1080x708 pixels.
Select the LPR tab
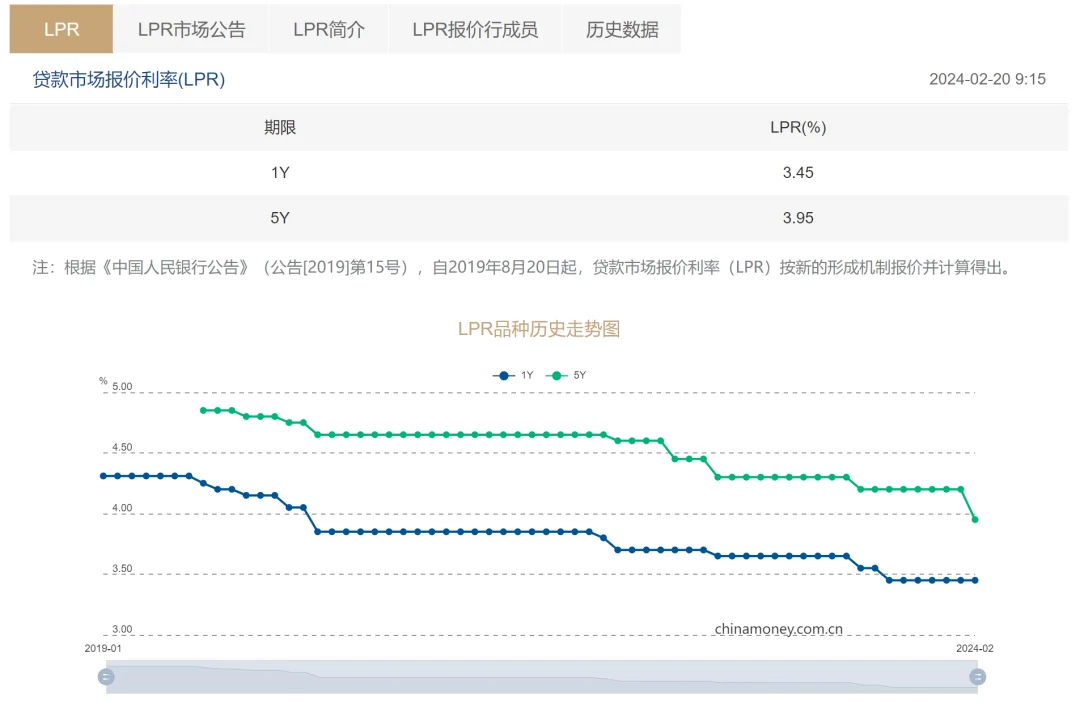(x=61, y=29)
